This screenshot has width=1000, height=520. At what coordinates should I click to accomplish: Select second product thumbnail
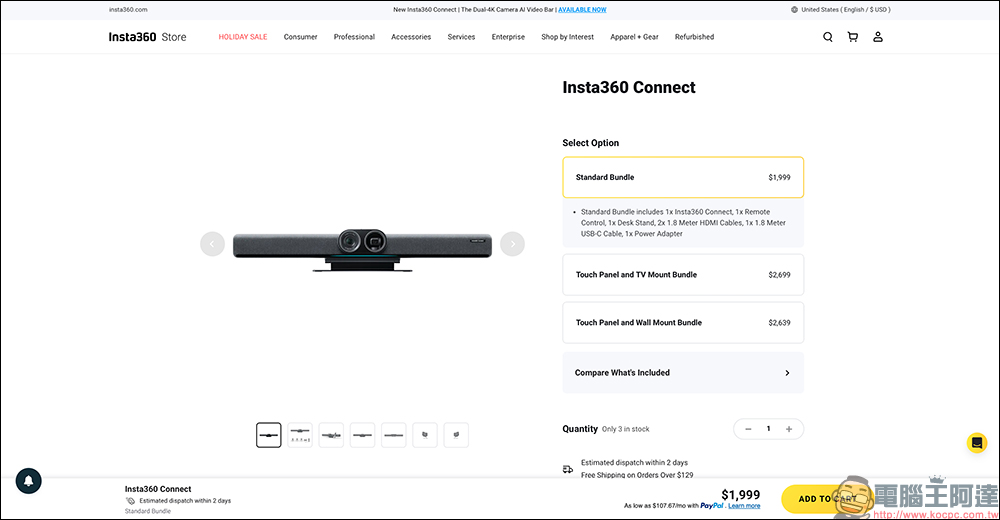(300, 435)
